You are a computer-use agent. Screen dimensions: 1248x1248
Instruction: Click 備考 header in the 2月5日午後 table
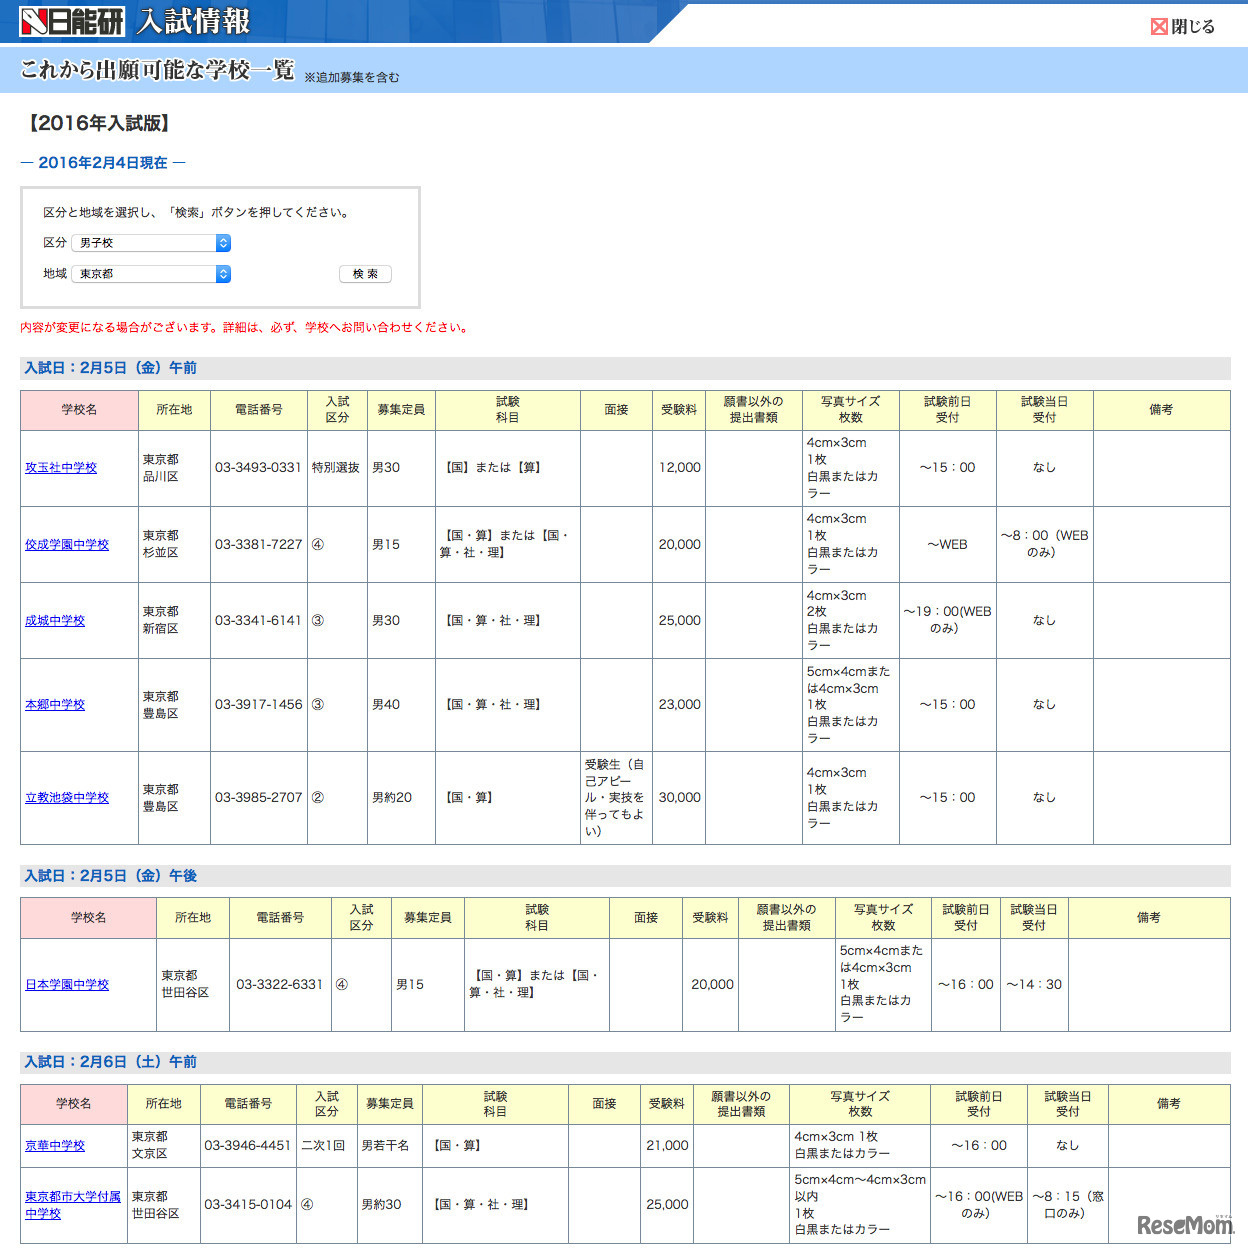[1149, 918]
